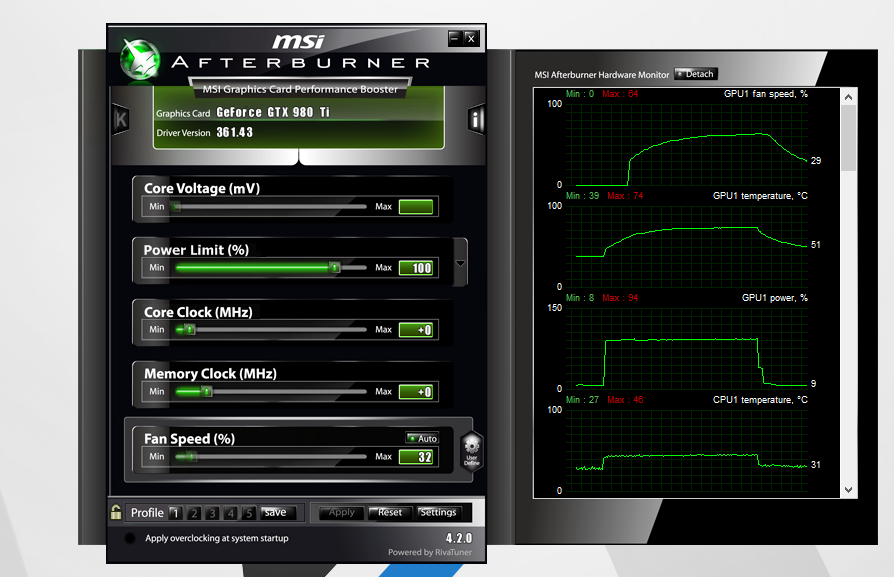Select profile slot 3
This screenshot has height=577, width=894.
212,513
